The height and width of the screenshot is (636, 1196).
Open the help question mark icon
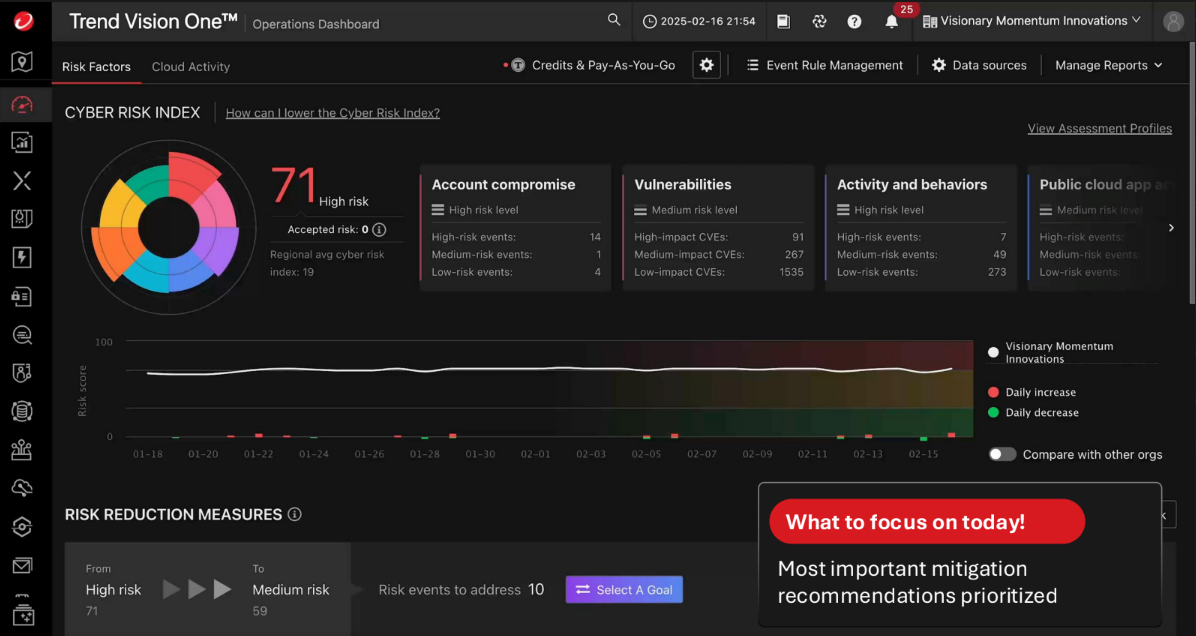pyautogui.click(x=854, y=21)
